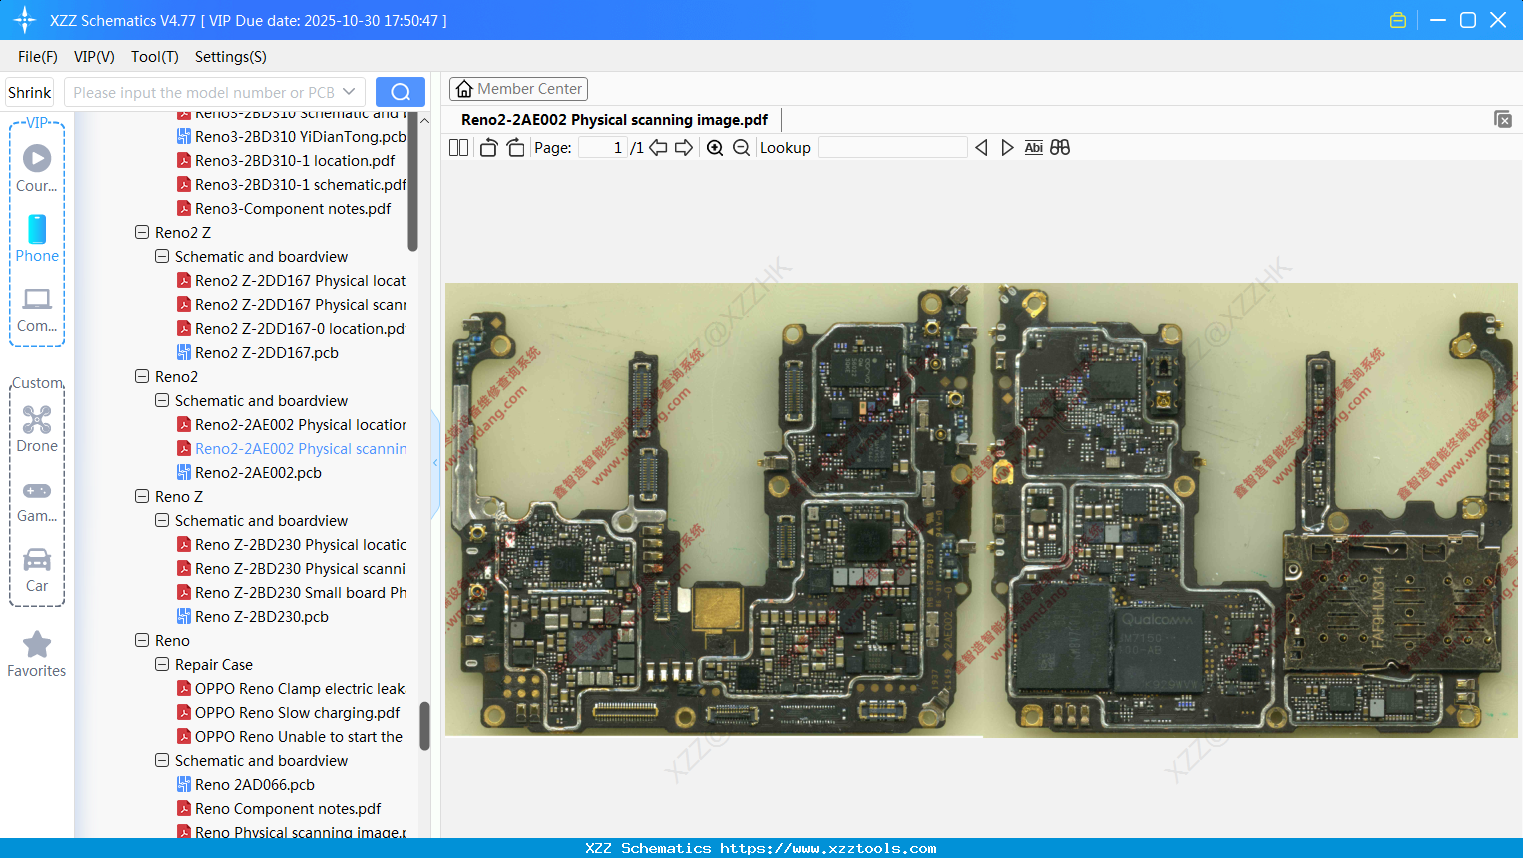Image resolution: width=1523 pixels, height=858 pixels.
Task: Collapse the Reno Z tree node
Action: [142, 496]
